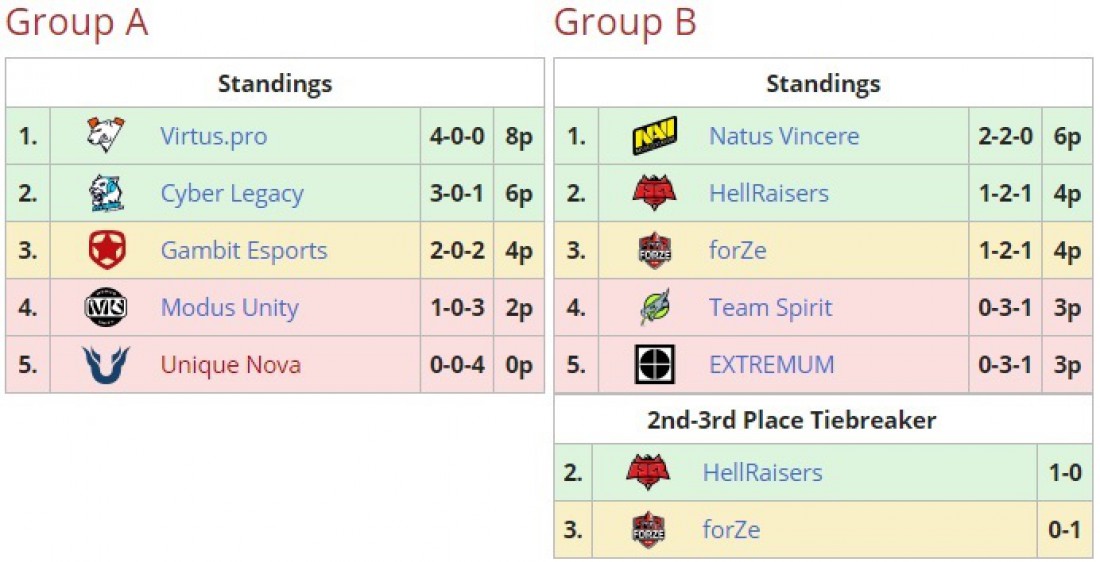
Task: Open the Virtus.pro team link
Action: [214, 135]
